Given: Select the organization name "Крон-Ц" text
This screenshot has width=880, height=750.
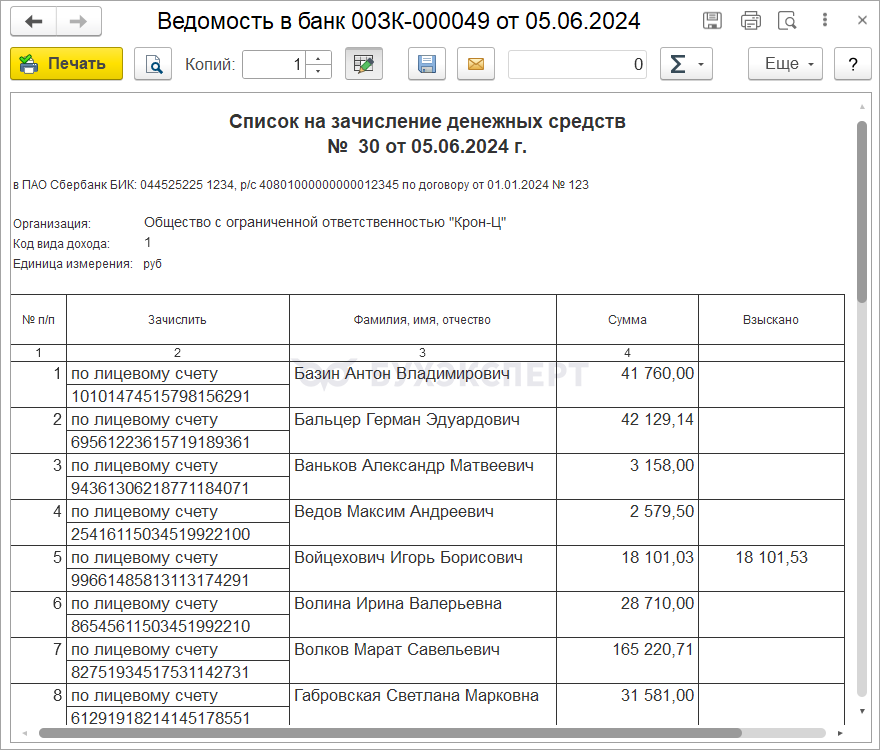Looking at the screenshot, I should point(325,222).
